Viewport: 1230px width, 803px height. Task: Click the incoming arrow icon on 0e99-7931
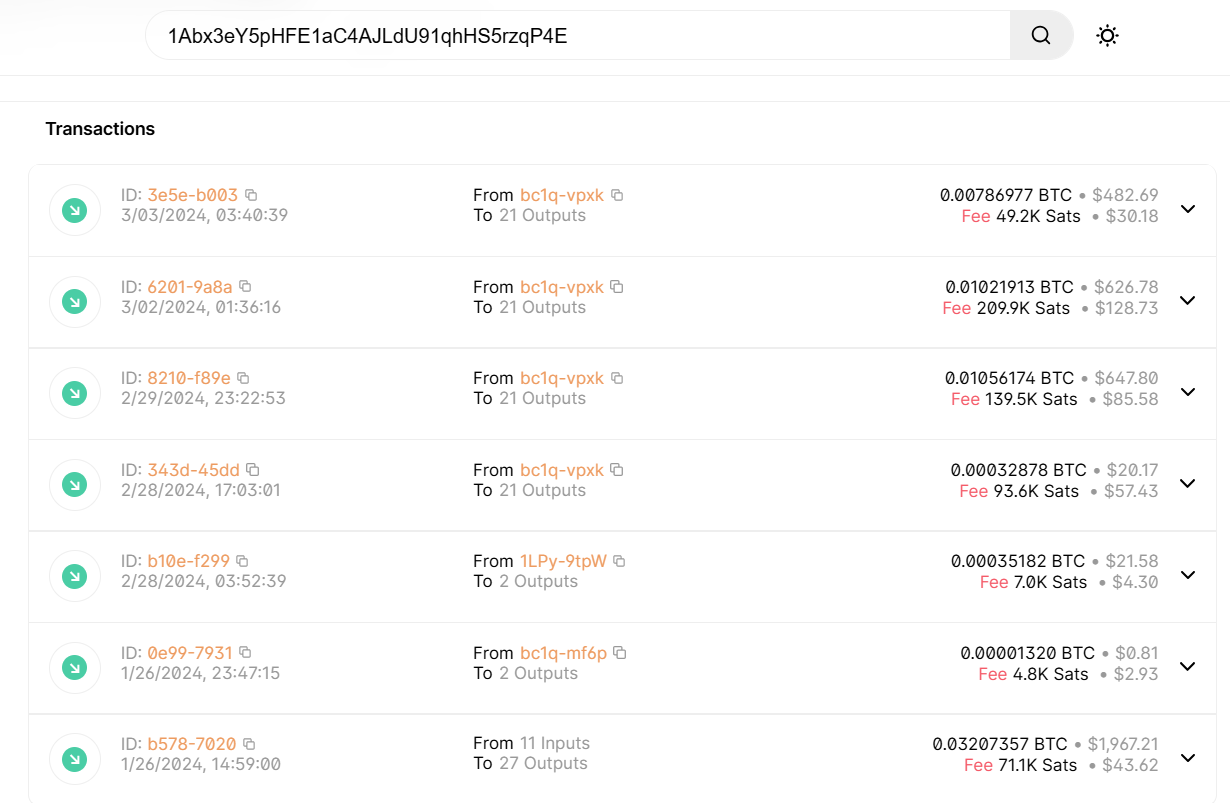click(x=75, y=667)
